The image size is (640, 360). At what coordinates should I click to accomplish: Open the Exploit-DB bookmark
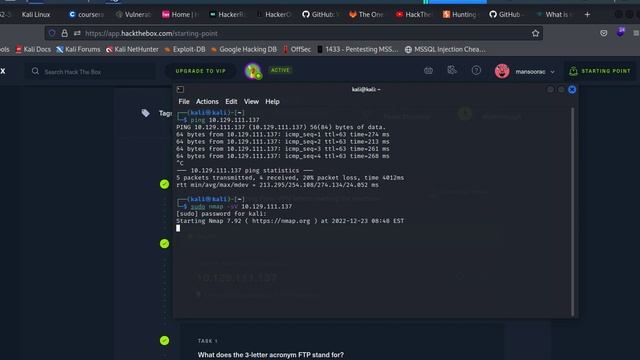185,49
